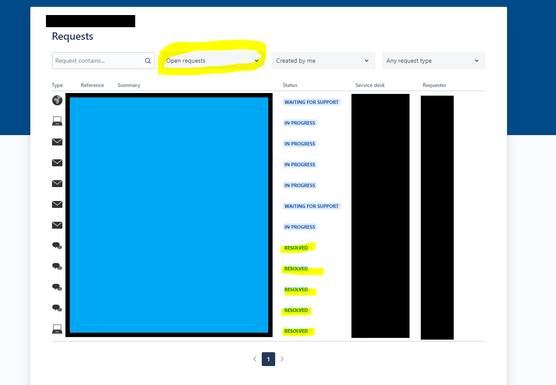Expand the "Created by me" filter dropdown
Image resolution: width=556 pixels, height=385 pixels.
click(323, 61)
